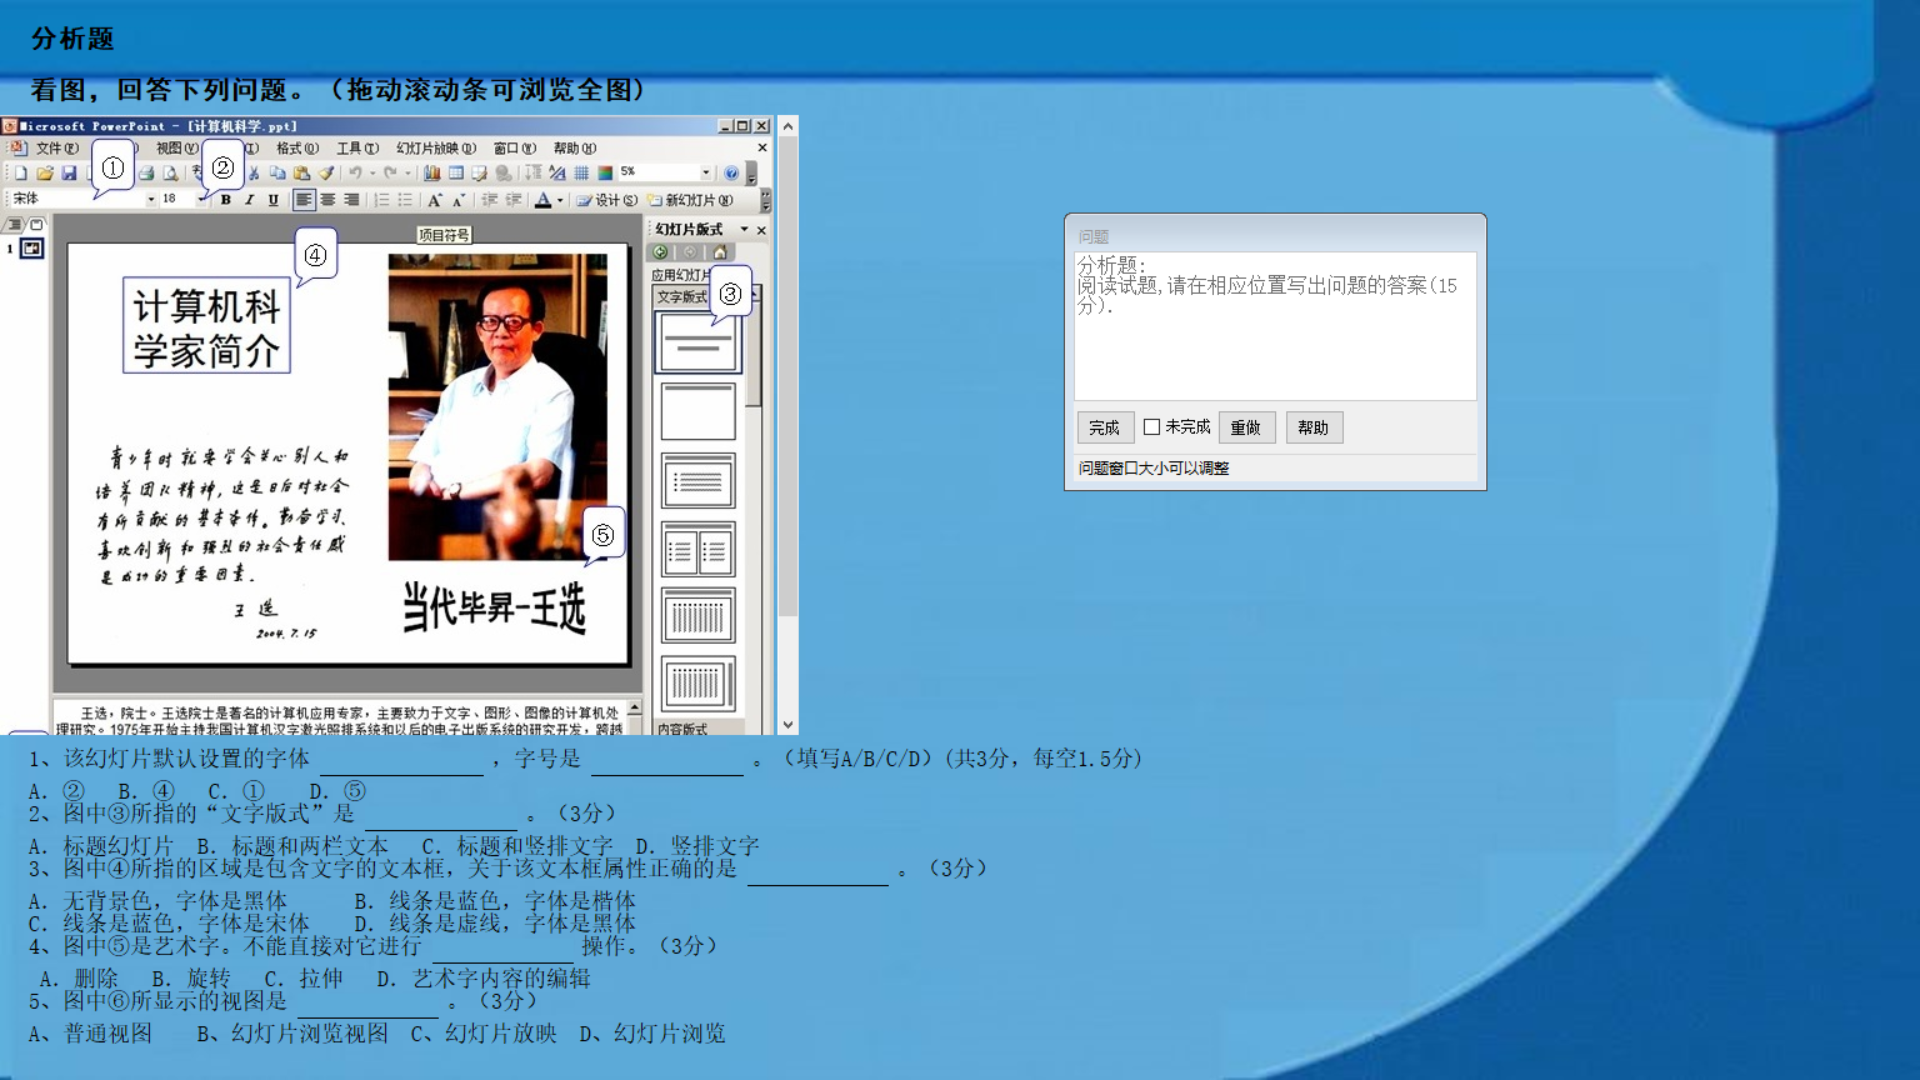Open the 格式 menu

(297, 148)
